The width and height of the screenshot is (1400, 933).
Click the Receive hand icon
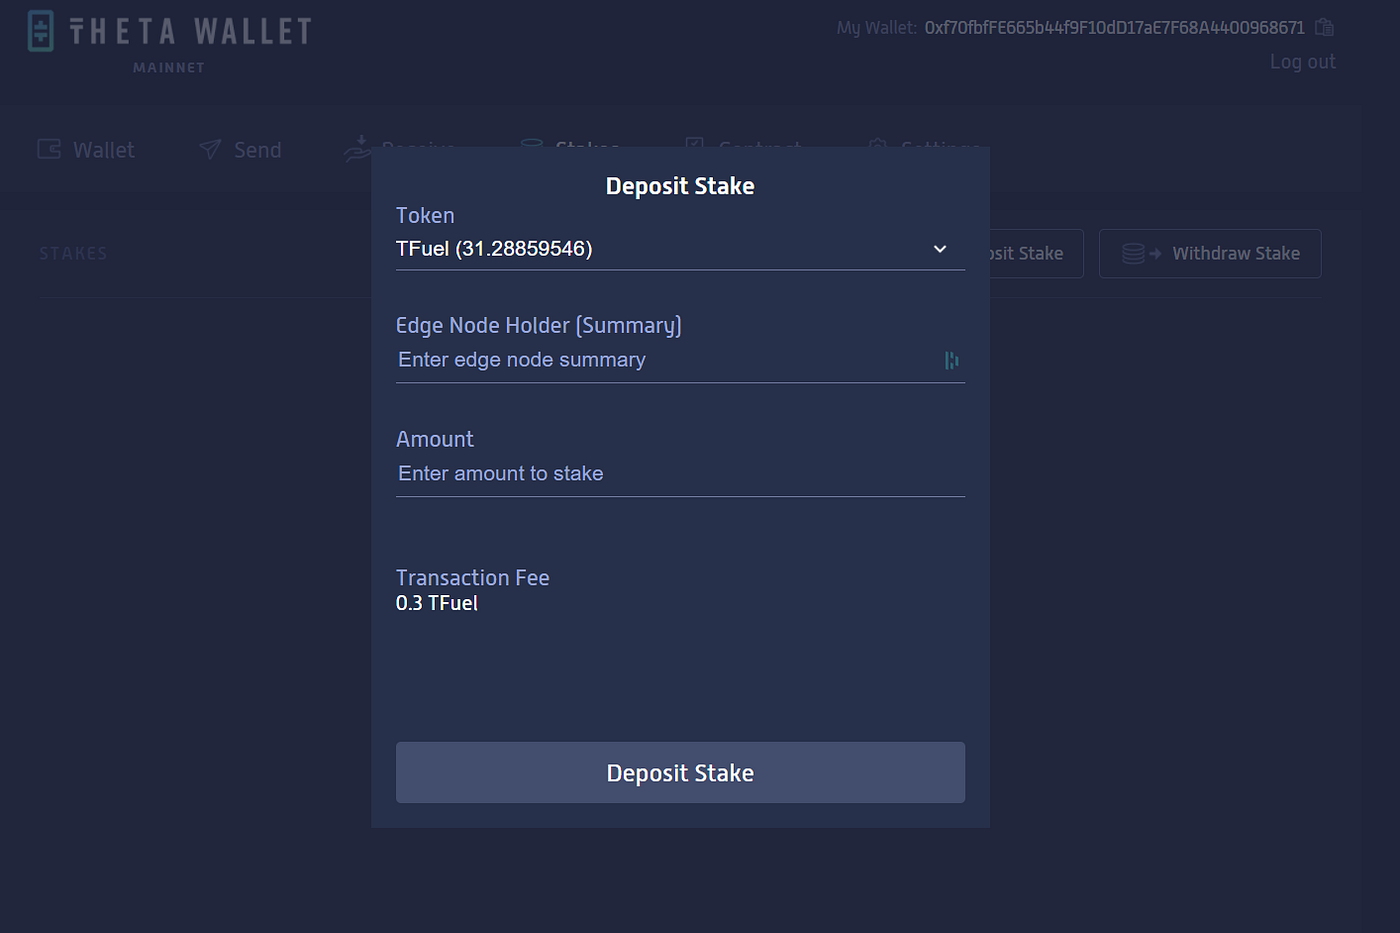tap(357, 149)
